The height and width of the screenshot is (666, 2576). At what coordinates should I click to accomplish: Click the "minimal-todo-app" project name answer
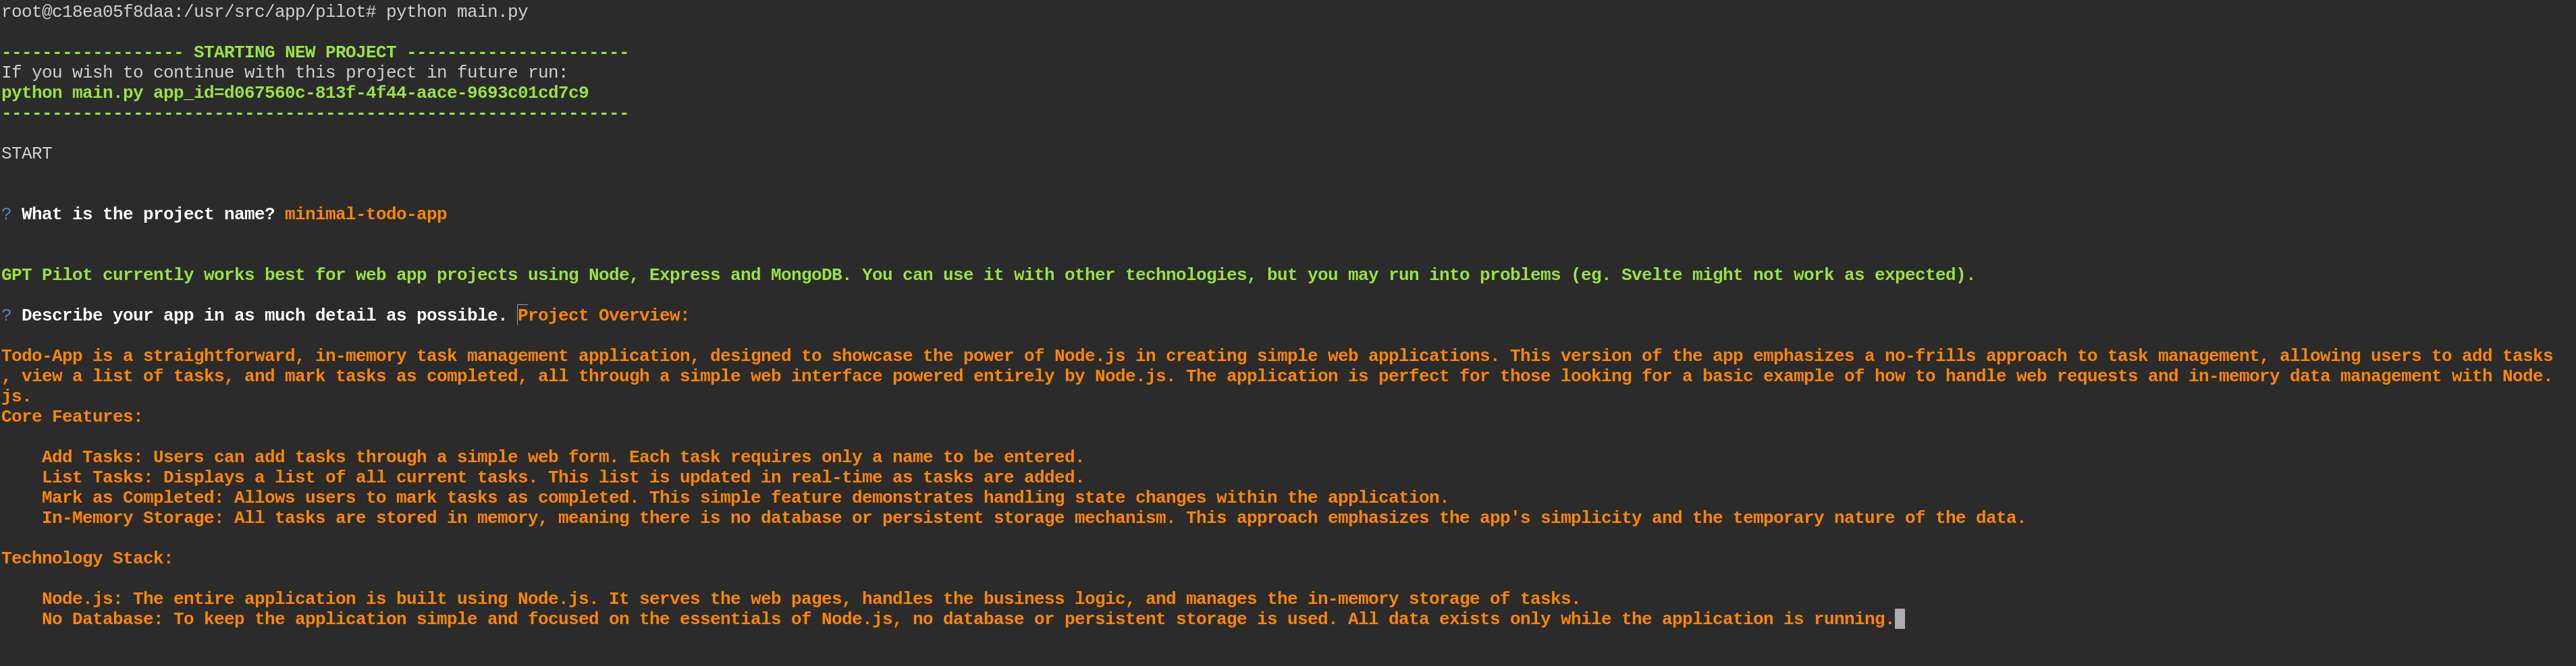pyautogui.click(x=365, y=214)
